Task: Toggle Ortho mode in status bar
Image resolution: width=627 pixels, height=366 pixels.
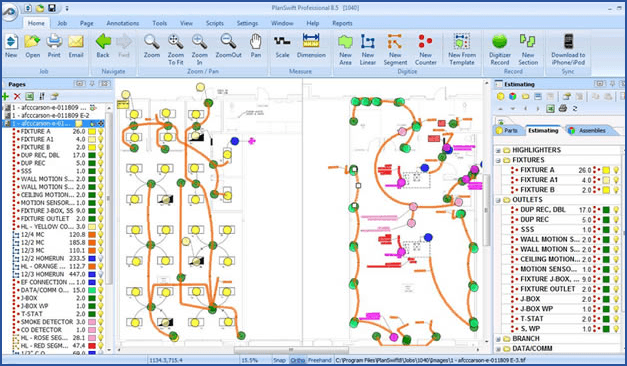Action: (297, 360)
